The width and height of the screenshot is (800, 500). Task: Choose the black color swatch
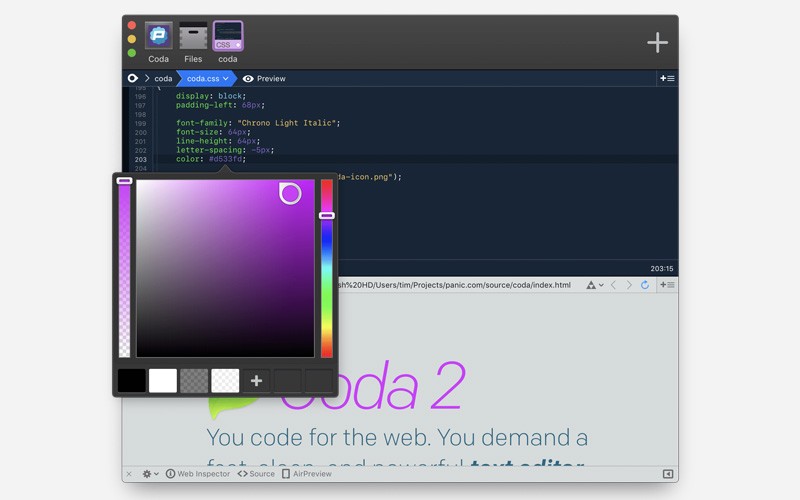click(x=132, y=381)
